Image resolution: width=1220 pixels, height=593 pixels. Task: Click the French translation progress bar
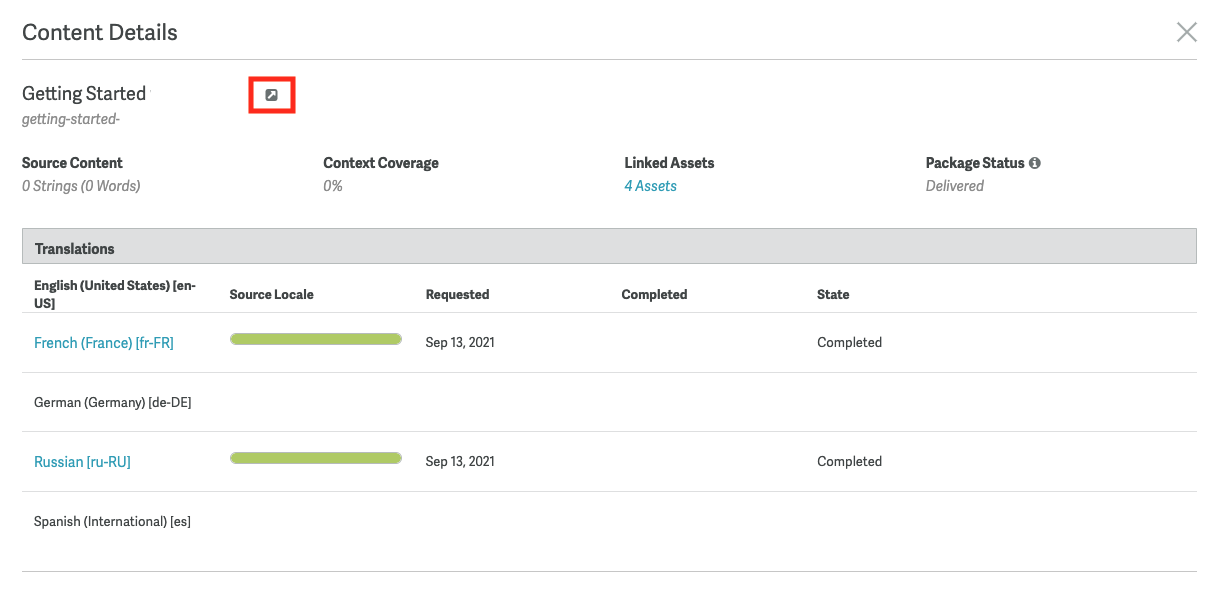[x=316, y=340]
